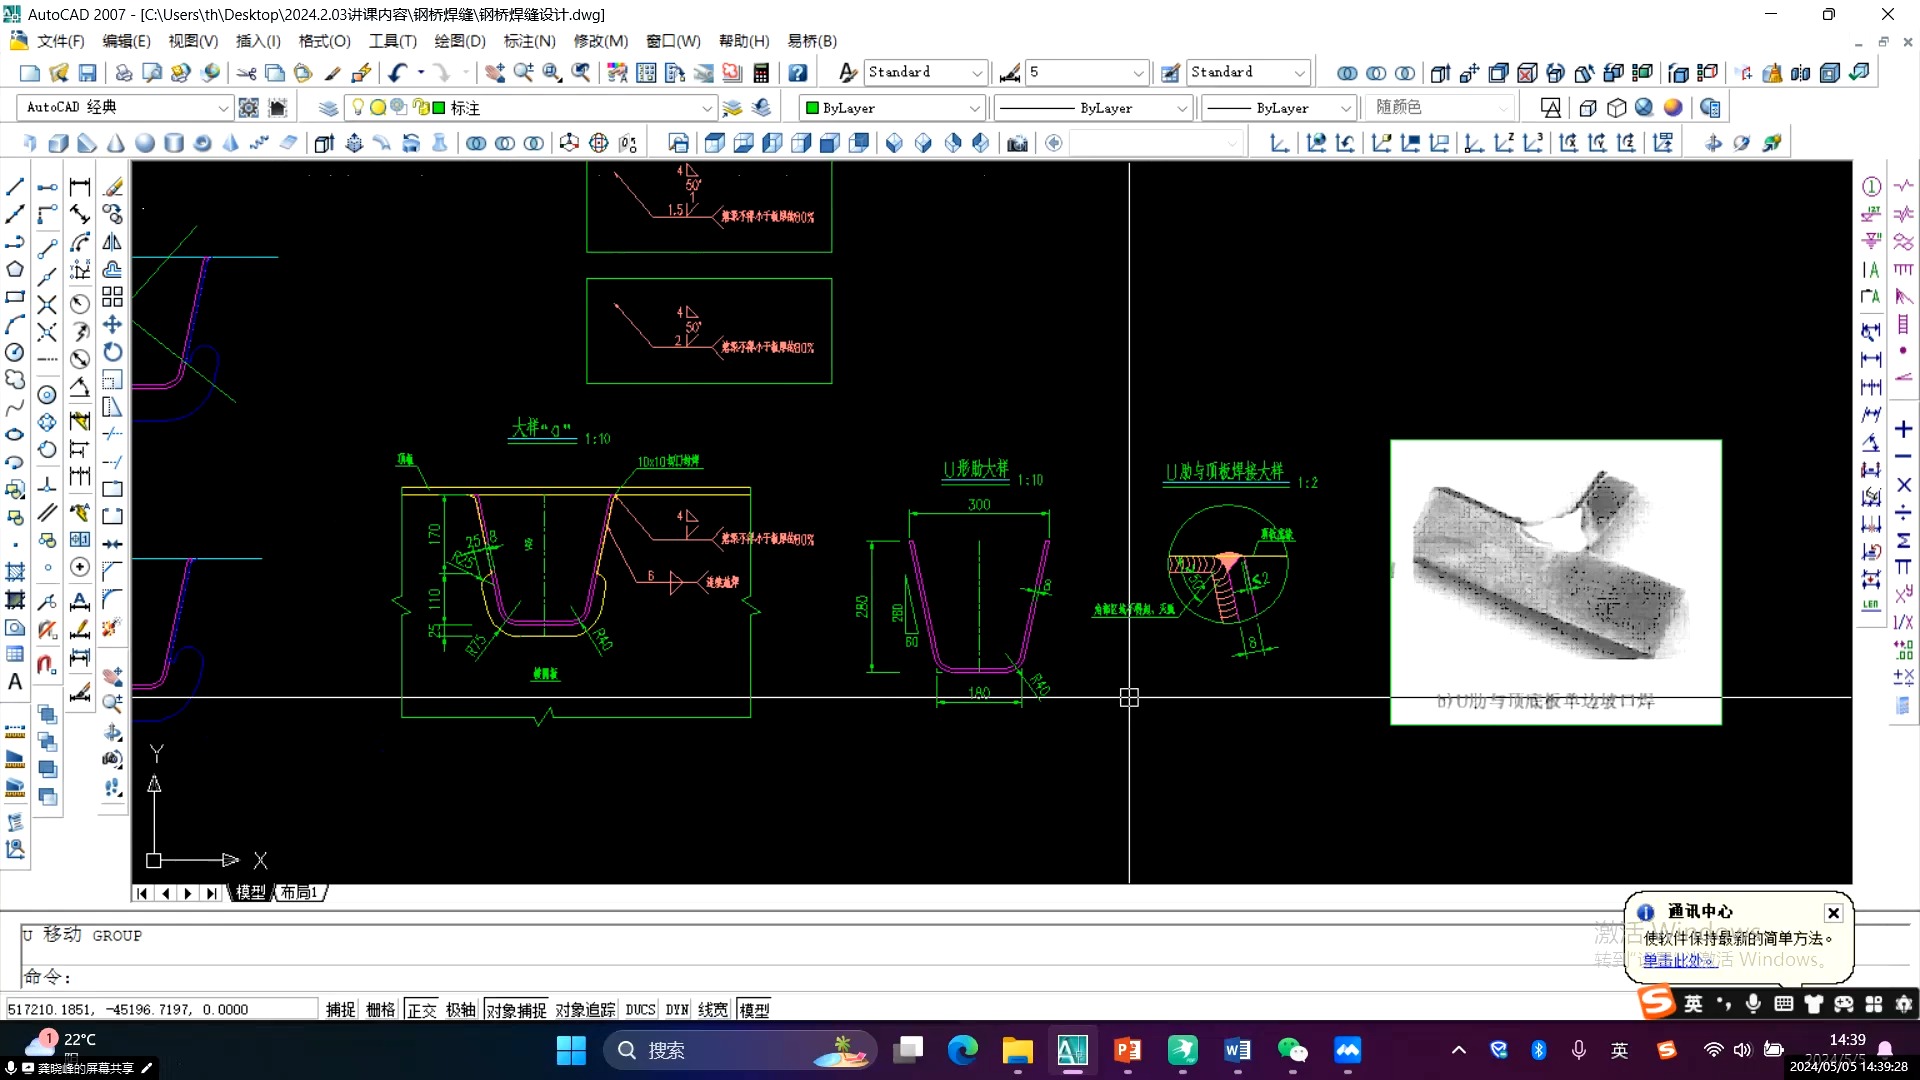The width and height of the screenshot is (1920, 1080).
Task: Select the Pan realtime hand tool
Action: click(x=494, y=73)
